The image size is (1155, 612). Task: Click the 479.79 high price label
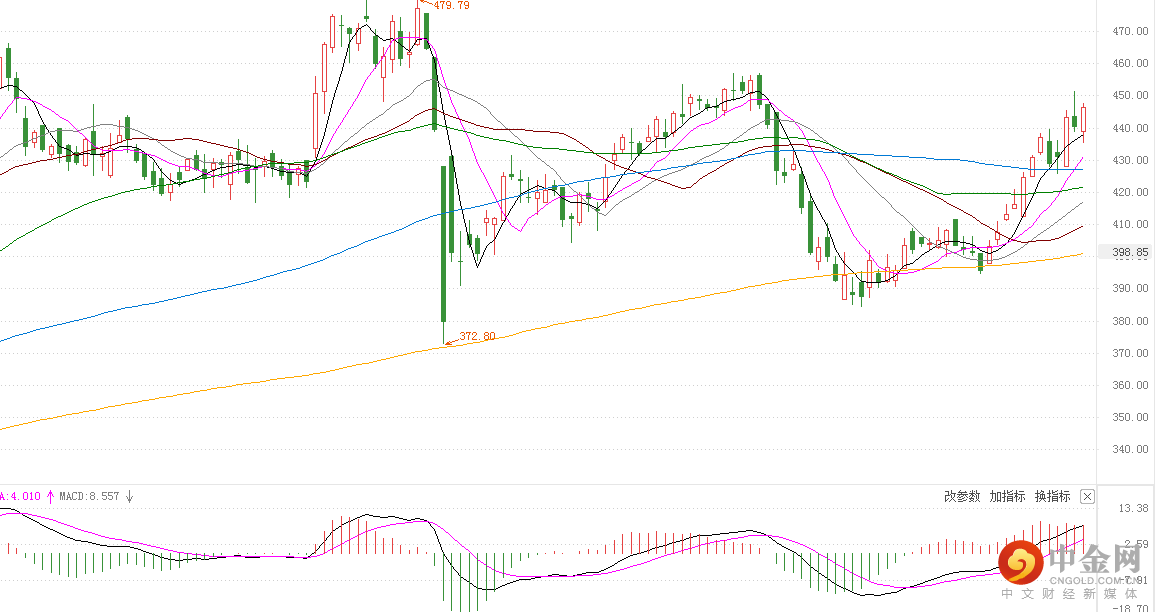(x=452, y=5)
